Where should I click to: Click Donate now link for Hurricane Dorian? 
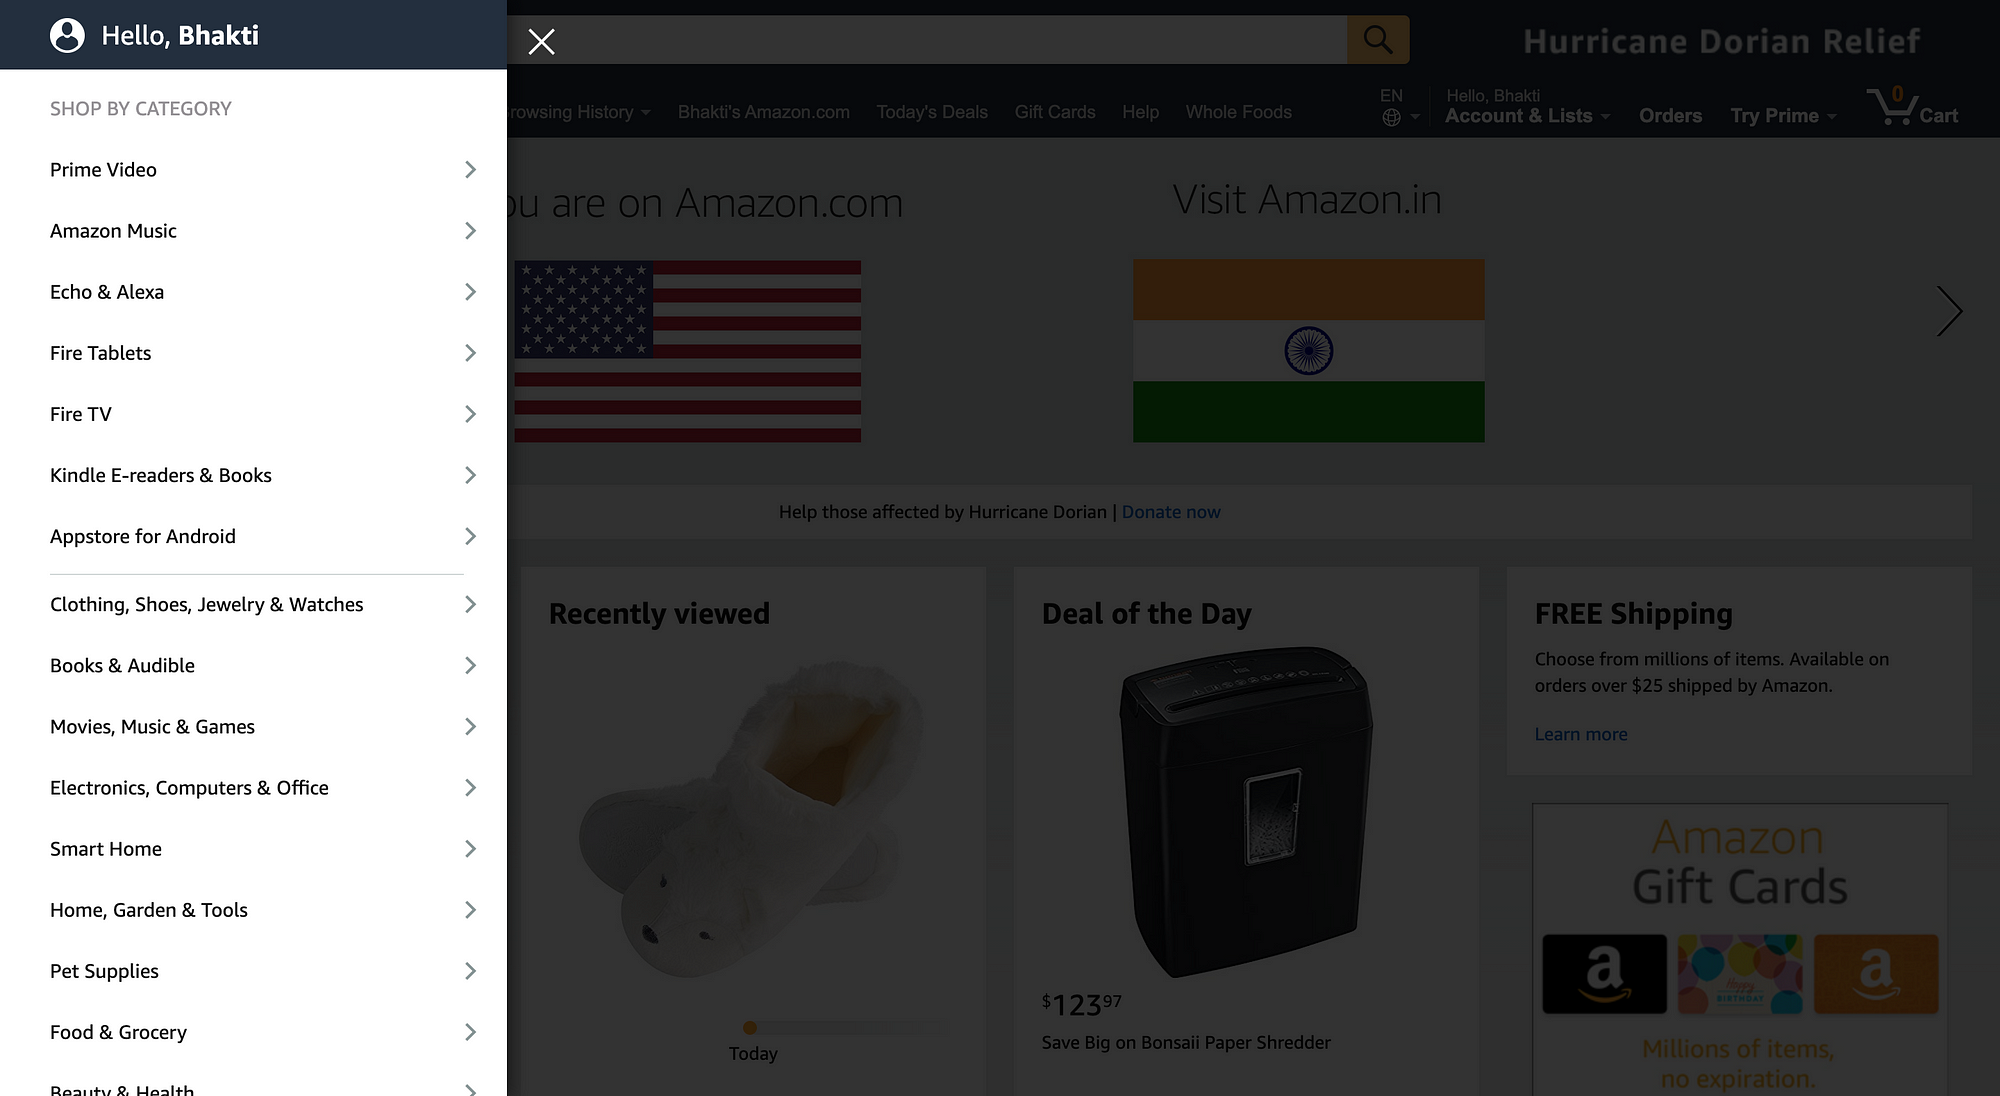[x=1169, y=510]
